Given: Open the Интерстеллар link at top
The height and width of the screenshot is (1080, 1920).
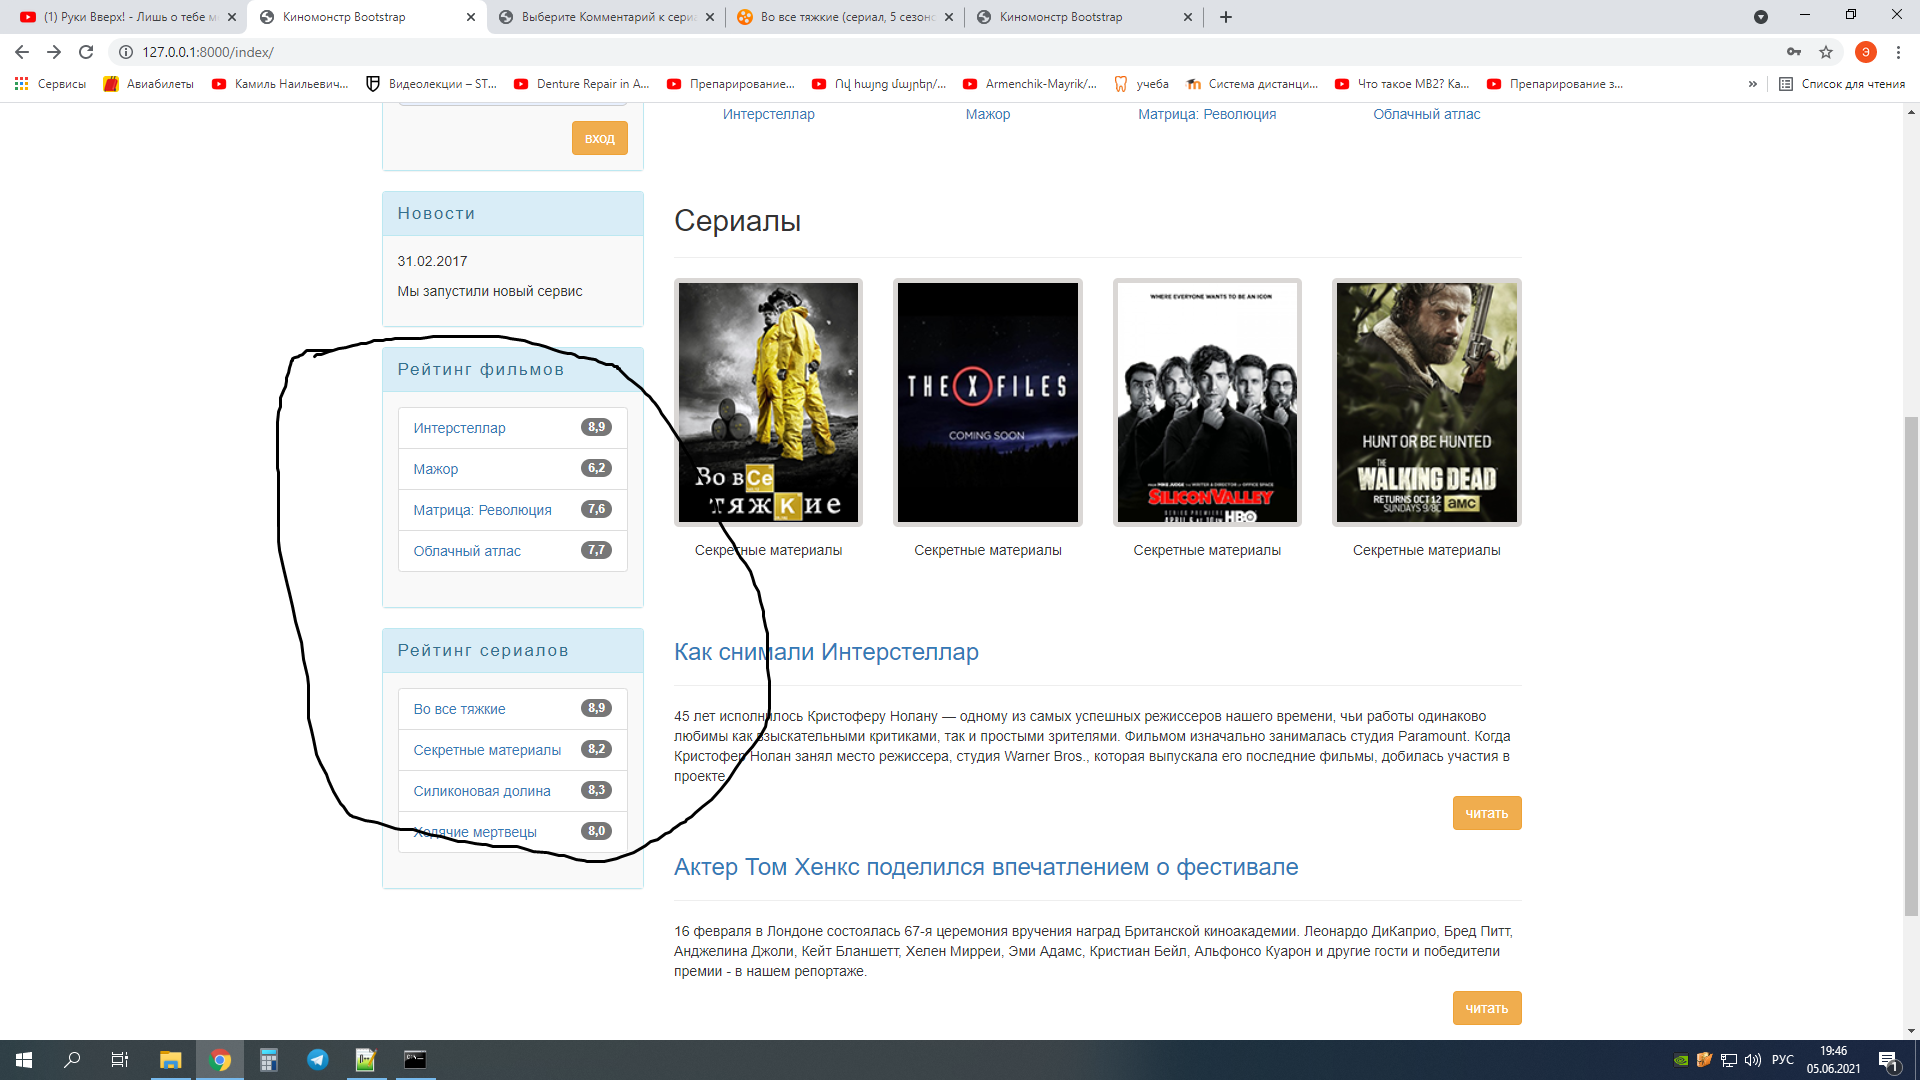Looking at the screenshot, I should pos(768,114).
